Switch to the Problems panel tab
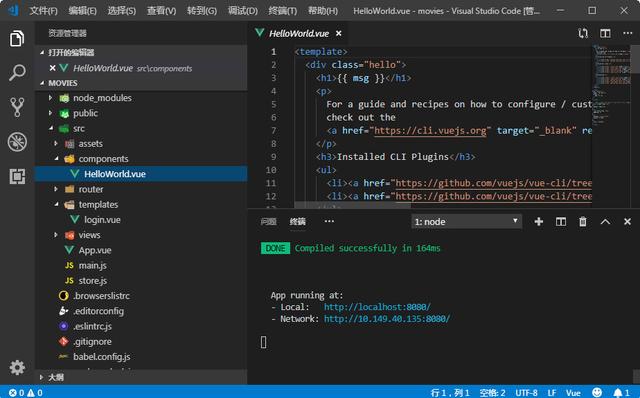640x398 pixels. (268, 222)
